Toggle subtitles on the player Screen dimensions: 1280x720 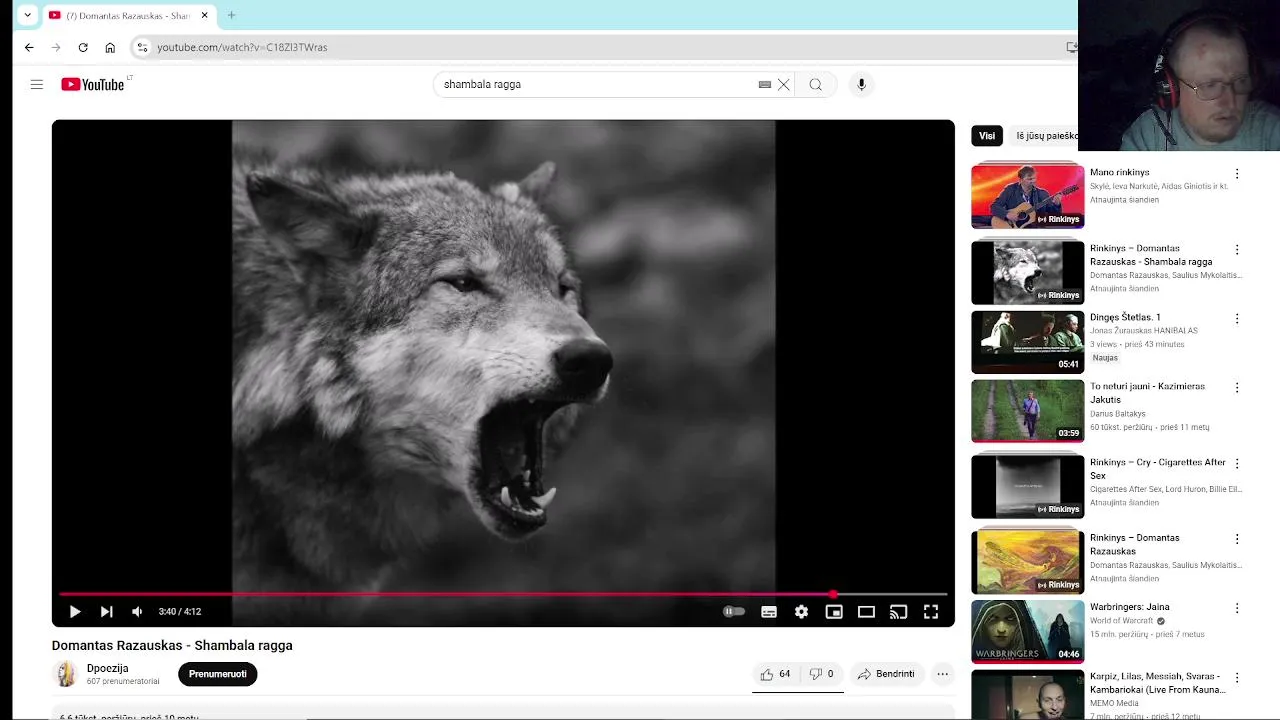pos(769,612)
